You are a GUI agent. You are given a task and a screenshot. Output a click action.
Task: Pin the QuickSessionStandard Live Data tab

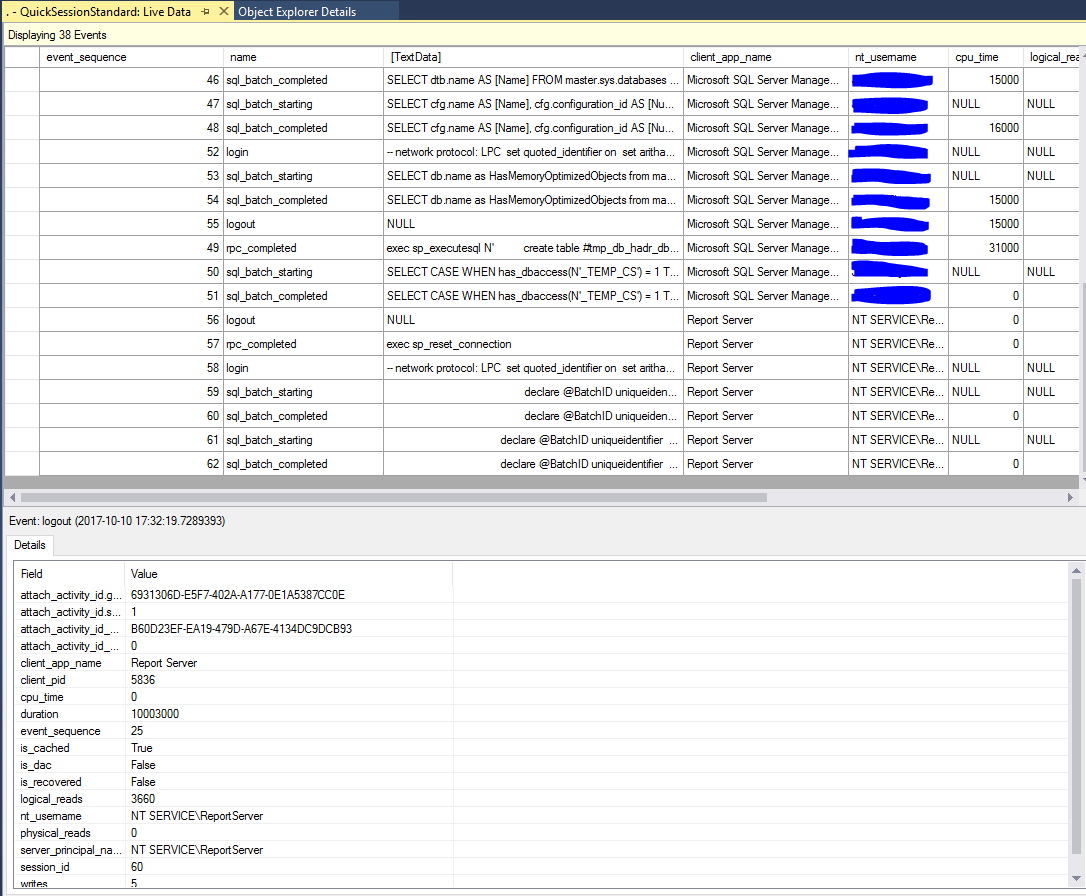point(205,12)
